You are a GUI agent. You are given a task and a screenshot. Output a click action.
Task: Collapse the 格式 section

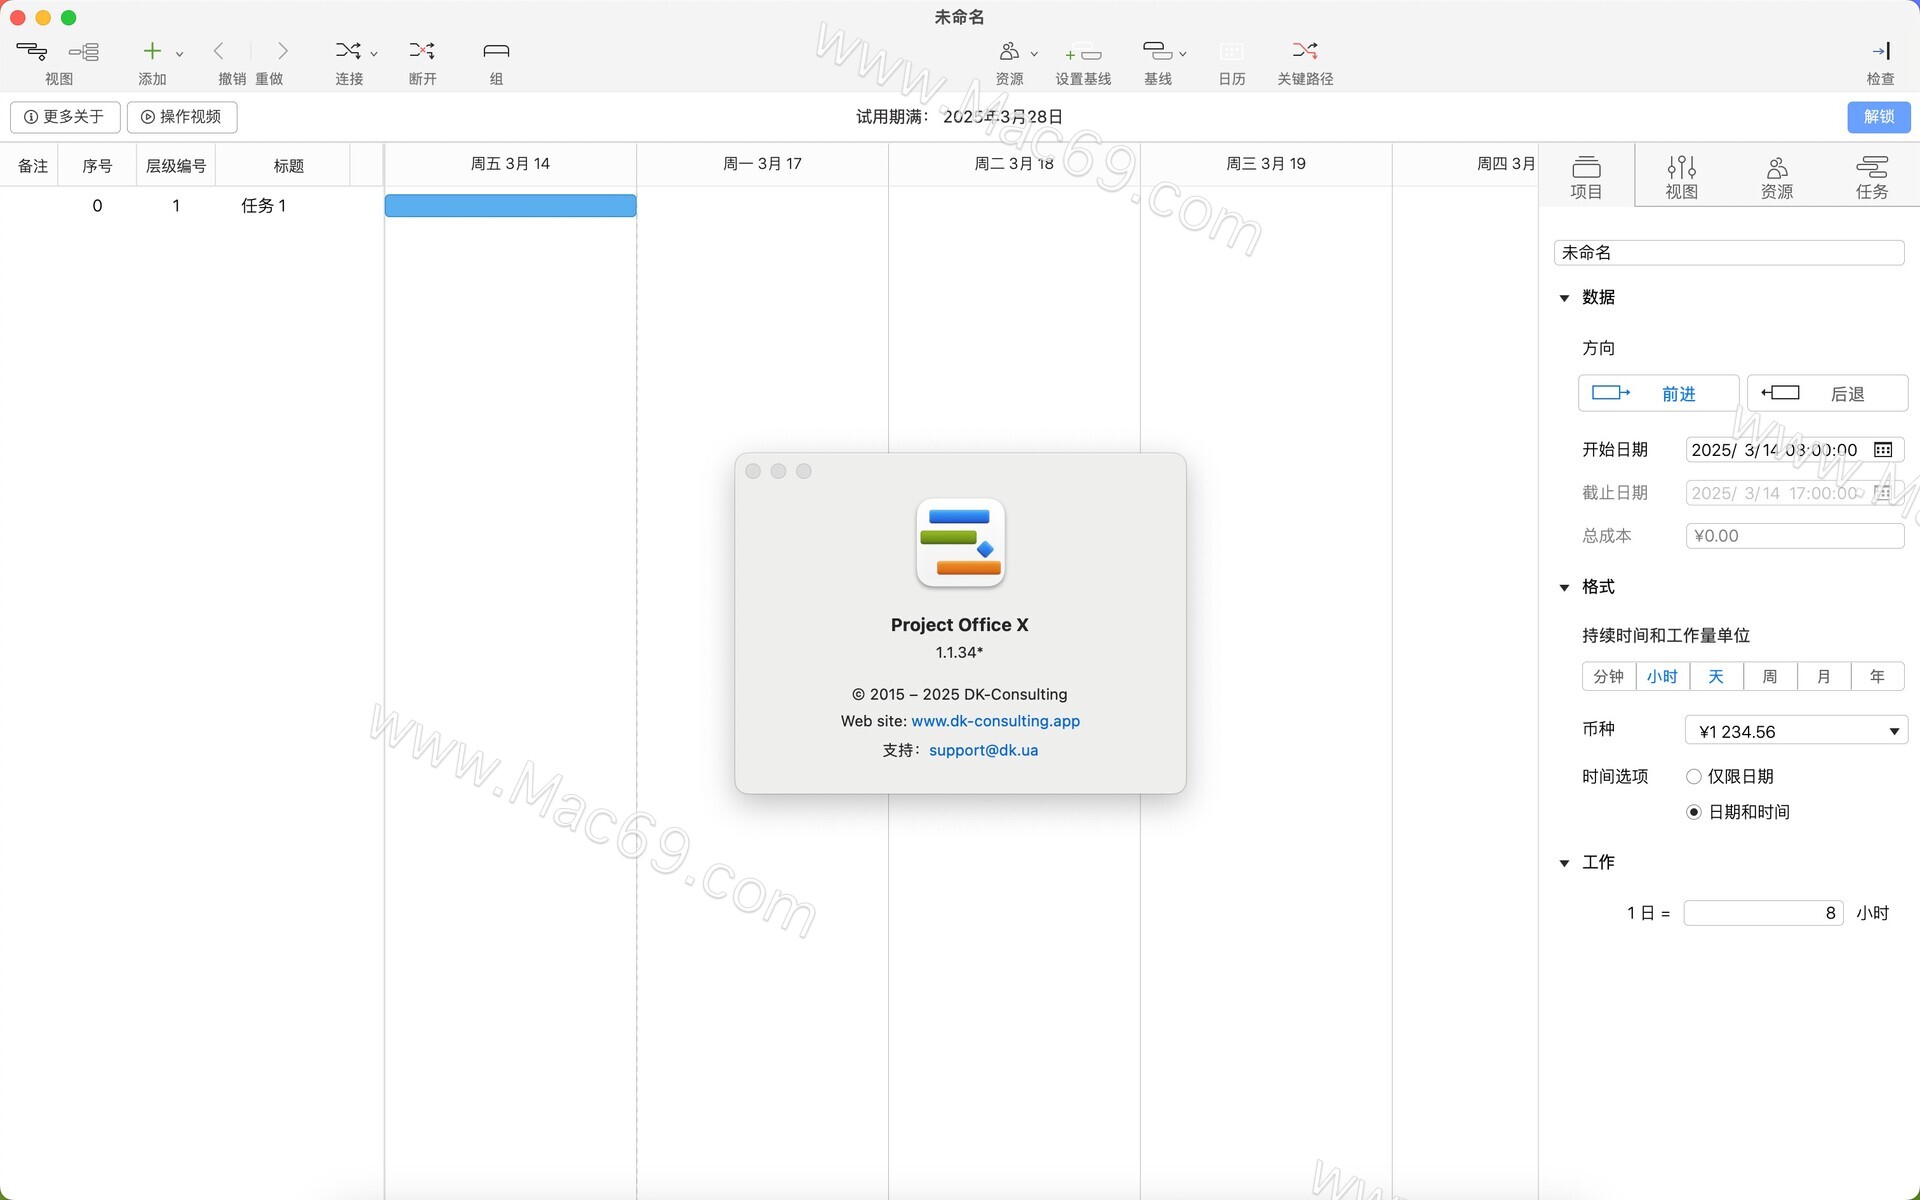point(1565,588)
